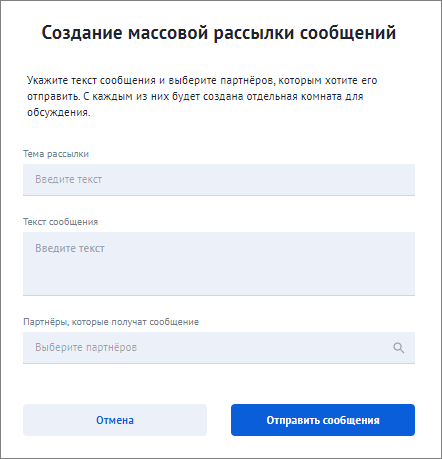Click the magnifier icon in partners field
442x459 pixels.
click(398, 348)
